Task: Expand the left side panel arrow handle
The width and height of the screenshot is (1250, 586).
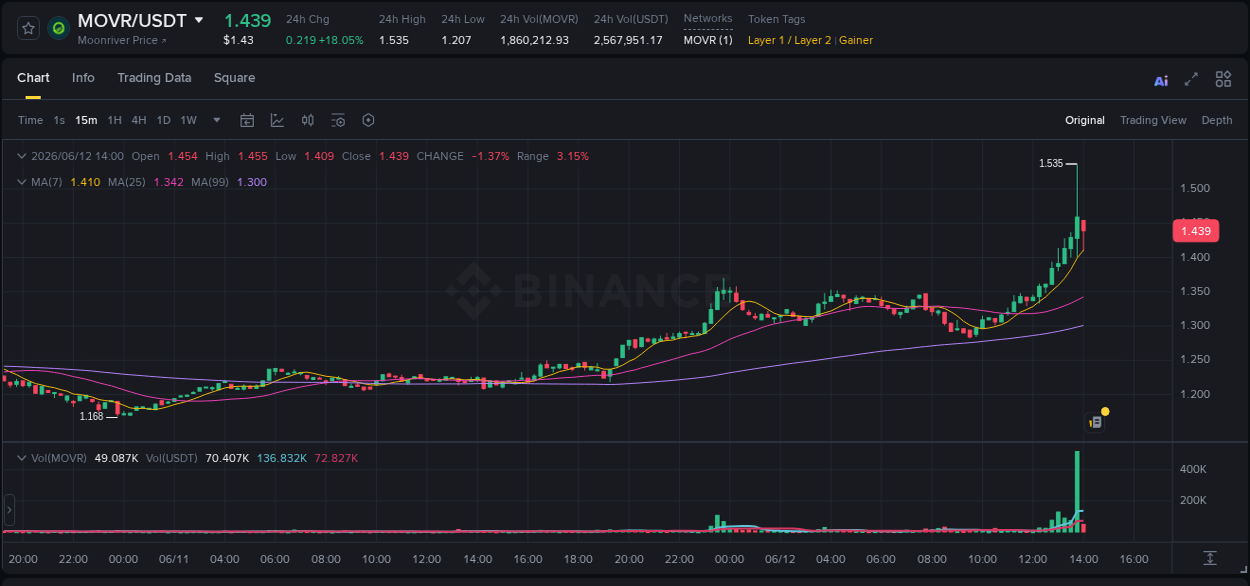Action: coord(9,510)
